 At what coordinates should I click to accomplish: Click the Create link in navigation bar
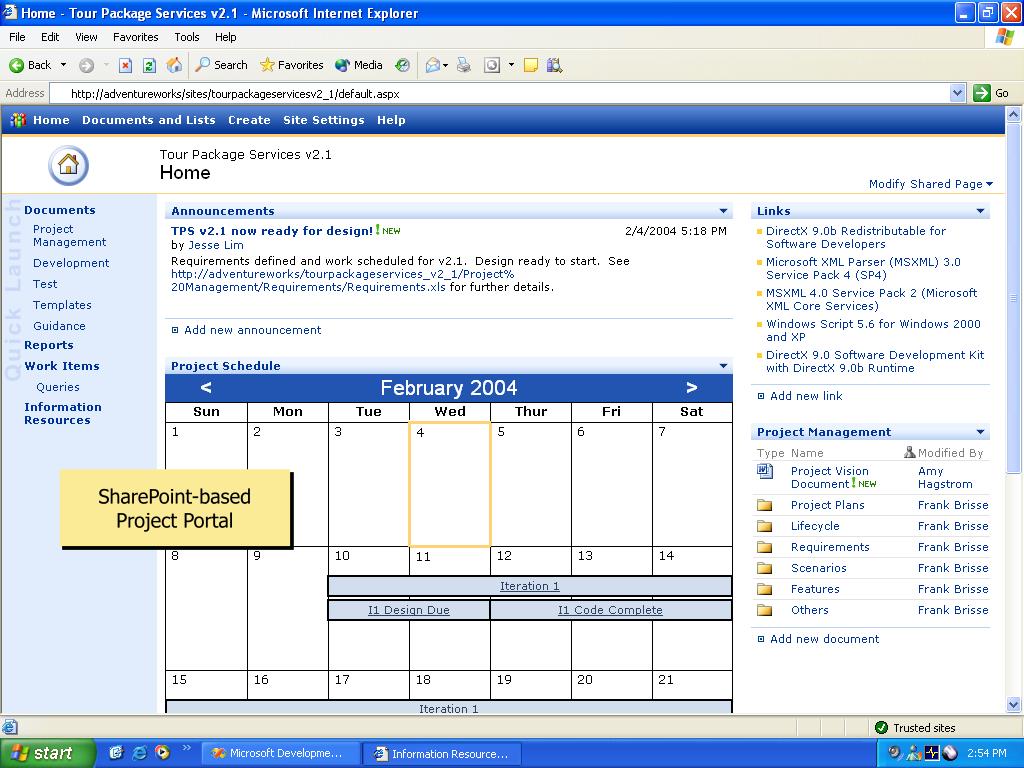coord(249,120)
